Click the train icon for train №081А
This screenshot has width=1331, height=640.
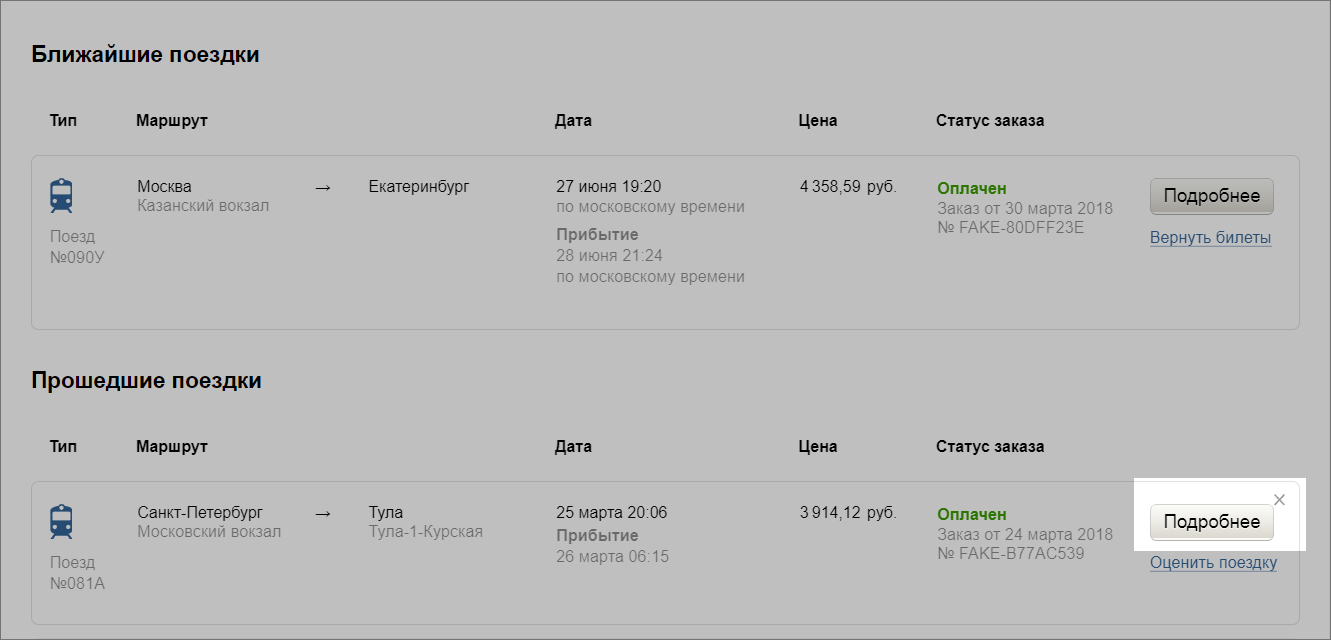click(x=61, y=521)
